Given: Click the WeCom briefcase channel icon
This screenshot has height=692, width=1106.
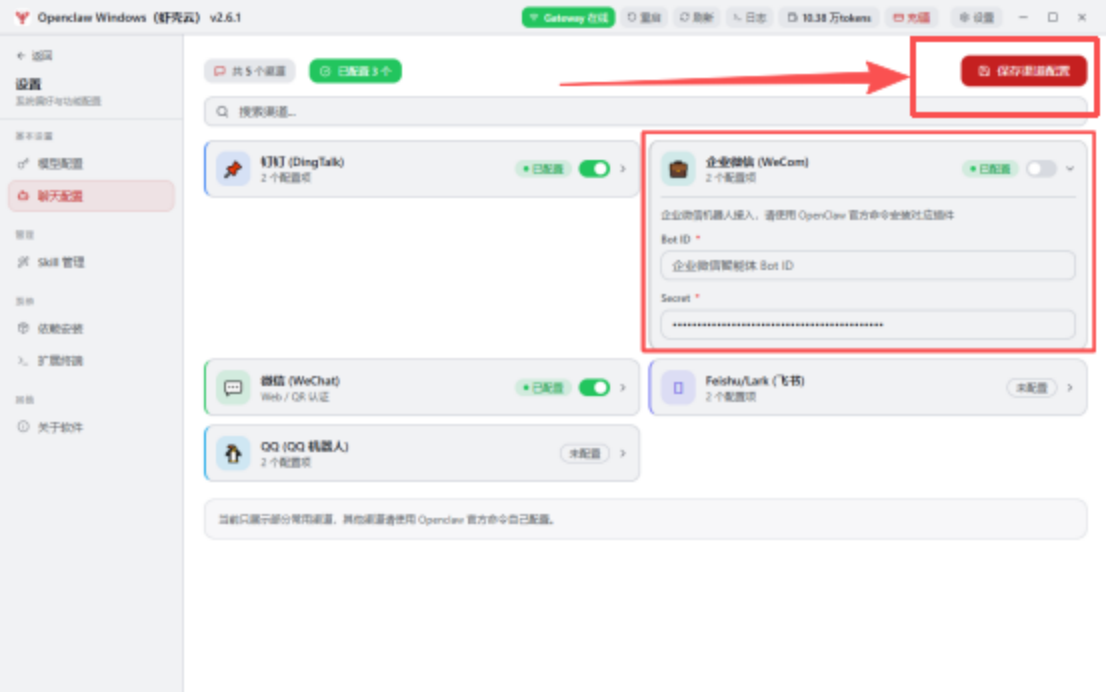Looking at the screenshot, I should pyautogui.click(x=678, y=169).
